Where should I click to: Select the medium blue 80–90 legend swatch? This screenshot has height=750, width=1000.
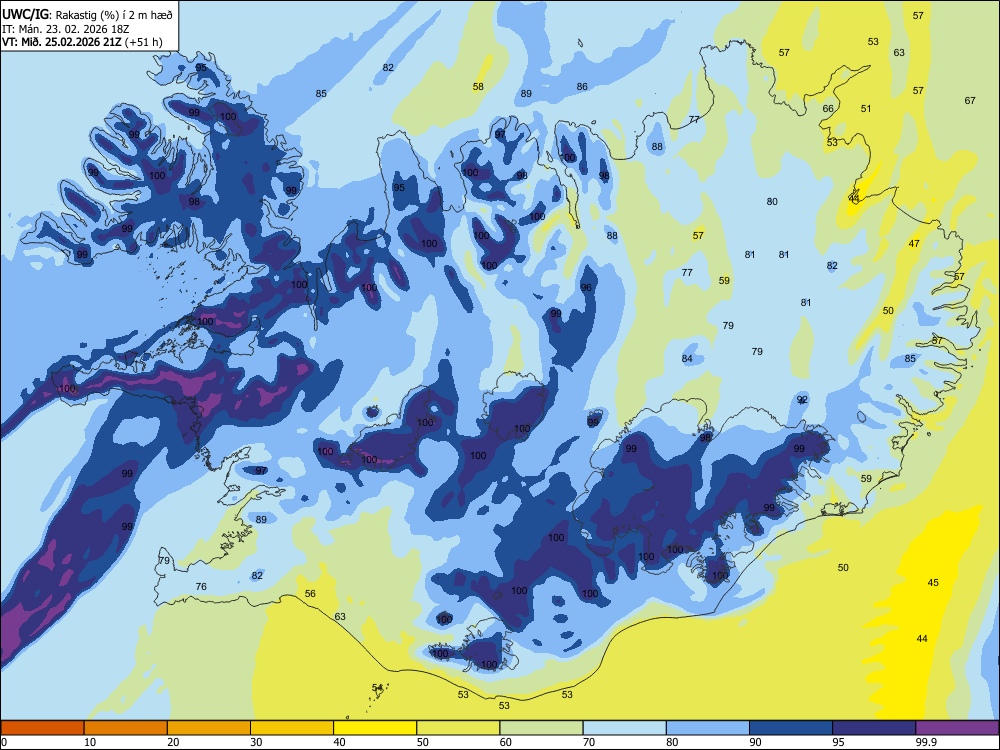pos(708,728)
